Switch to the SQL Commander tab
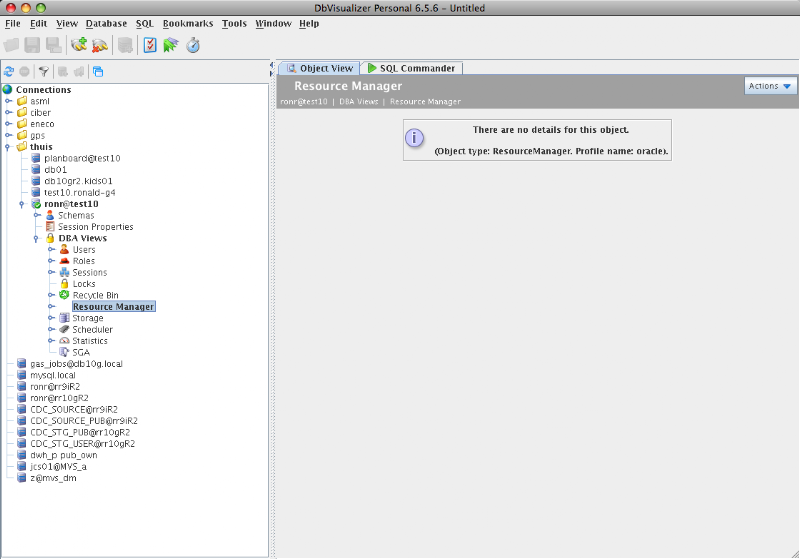 (x=411, y=68)
